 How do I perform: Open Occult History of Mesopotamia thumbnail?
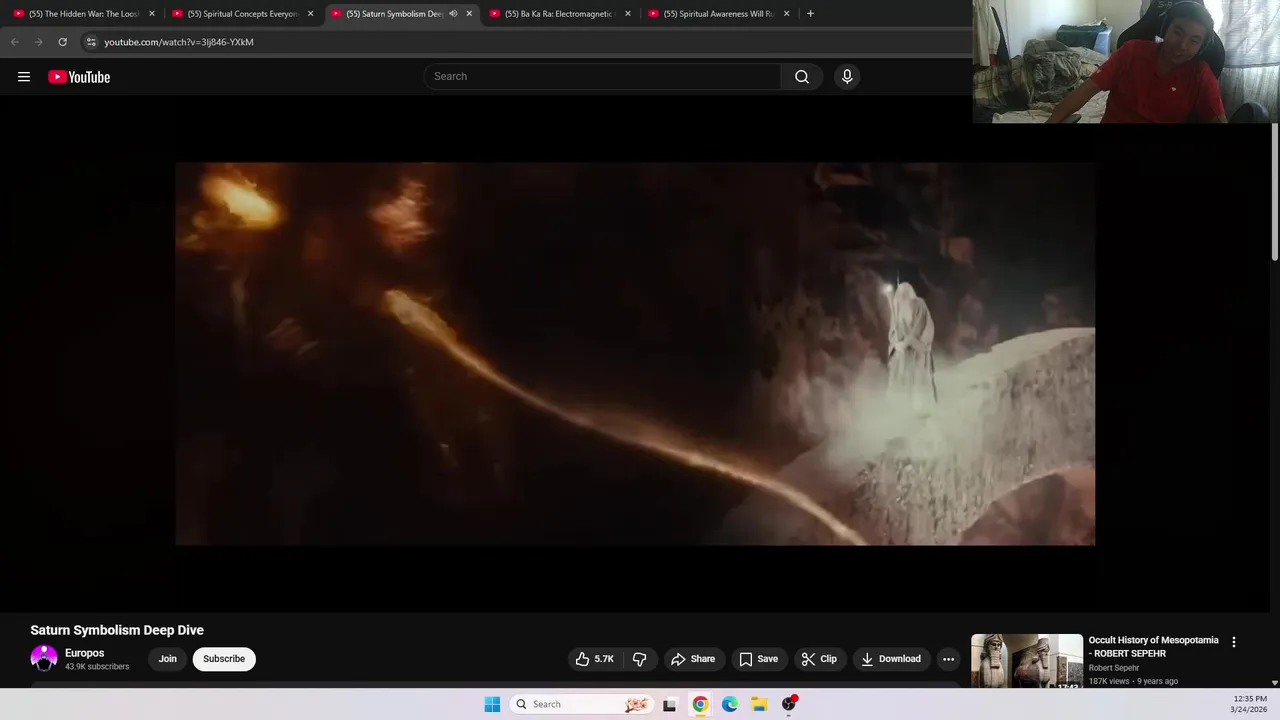click(1027, 661)
